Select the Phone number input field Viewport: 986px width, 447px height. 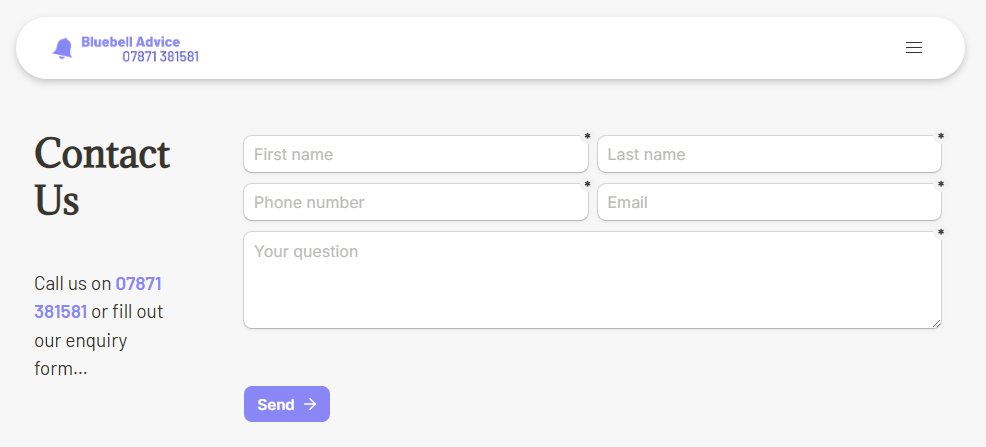coord(415,202)
